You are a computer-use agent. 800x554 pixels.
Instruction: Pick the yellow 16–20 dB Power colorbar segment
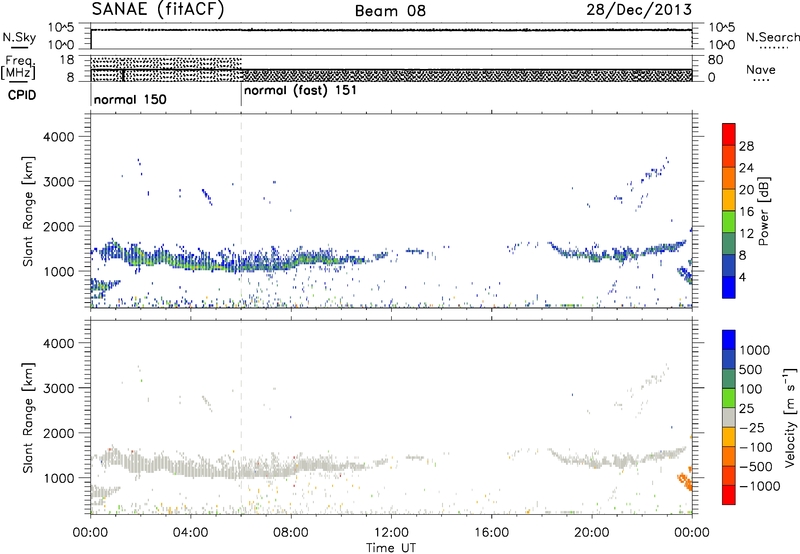tap(729, 199)
